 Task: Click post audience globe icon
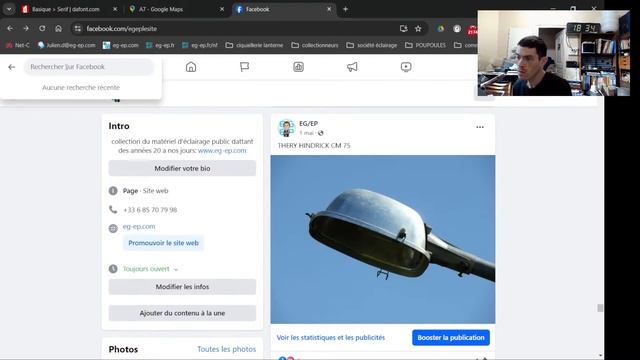pyautogui.click(x=320, y=133)
